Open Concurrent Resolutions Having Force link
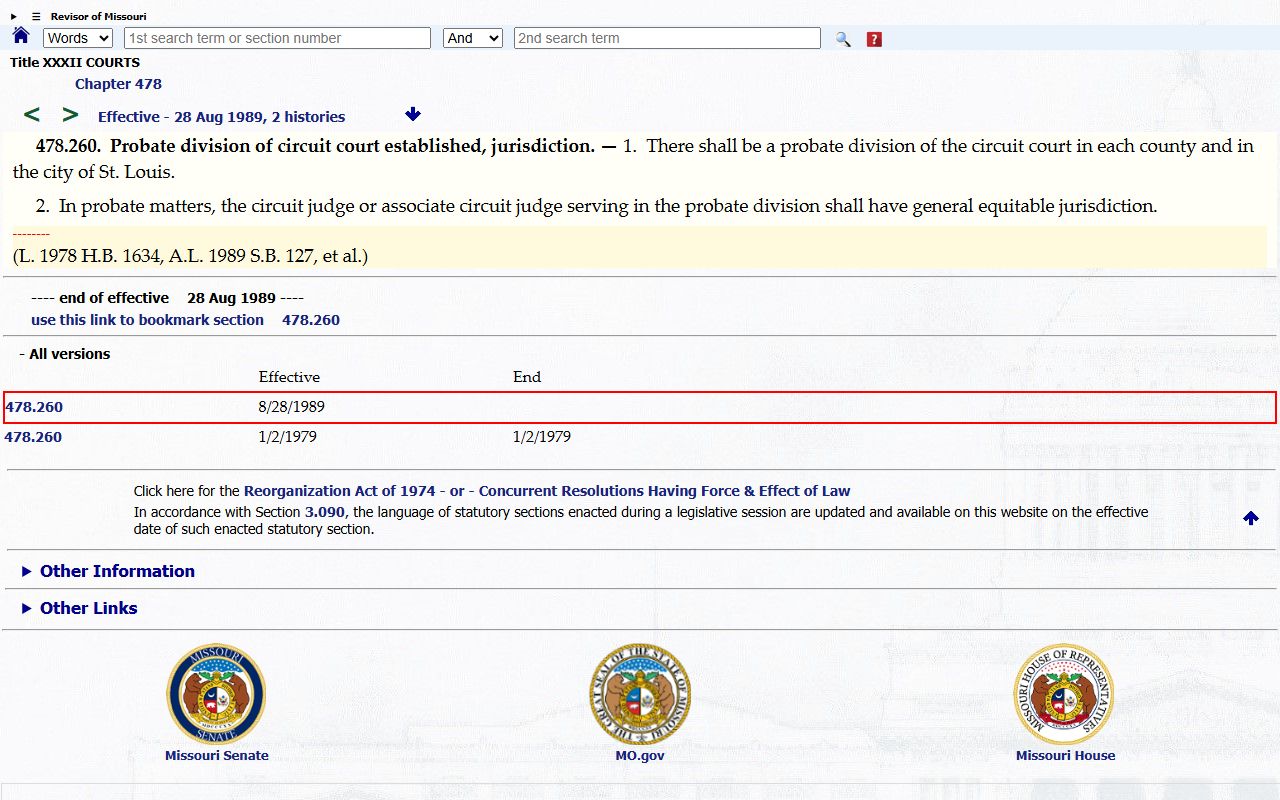Viewport: 1280px width, 800px height. click(x=664, y=491)
